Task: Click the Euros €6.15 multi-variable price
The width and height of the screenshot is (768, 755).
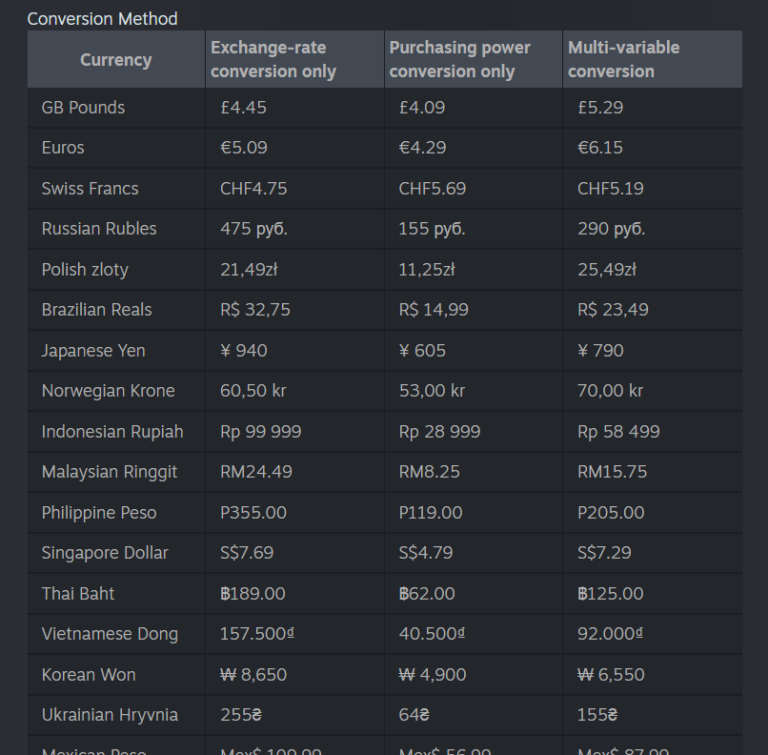Action: [600, 148]
